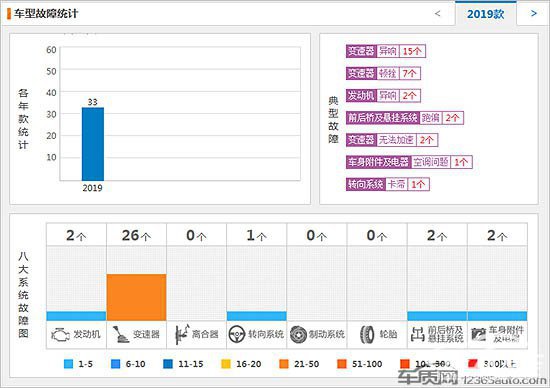Click the next year arrow

[x=534, y=14]
